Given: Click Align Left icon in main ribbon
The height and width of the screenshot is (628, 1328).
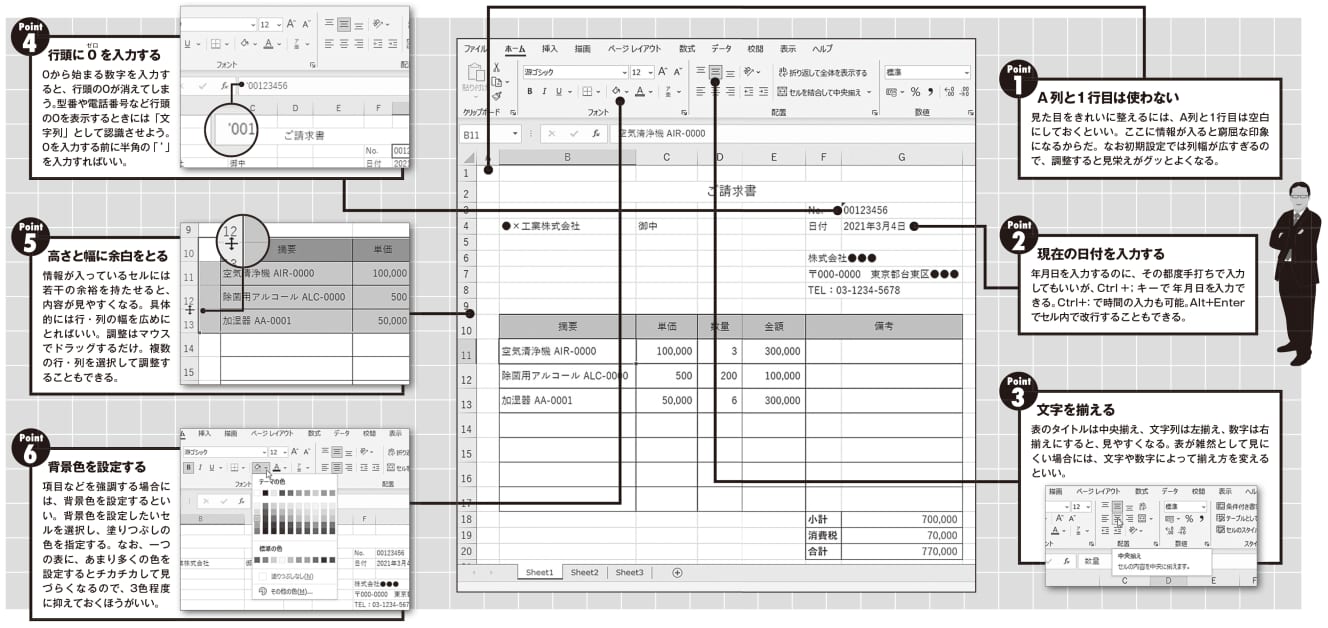Looking at the screenshot, I should pyautogui.click(x=700, y=92).
